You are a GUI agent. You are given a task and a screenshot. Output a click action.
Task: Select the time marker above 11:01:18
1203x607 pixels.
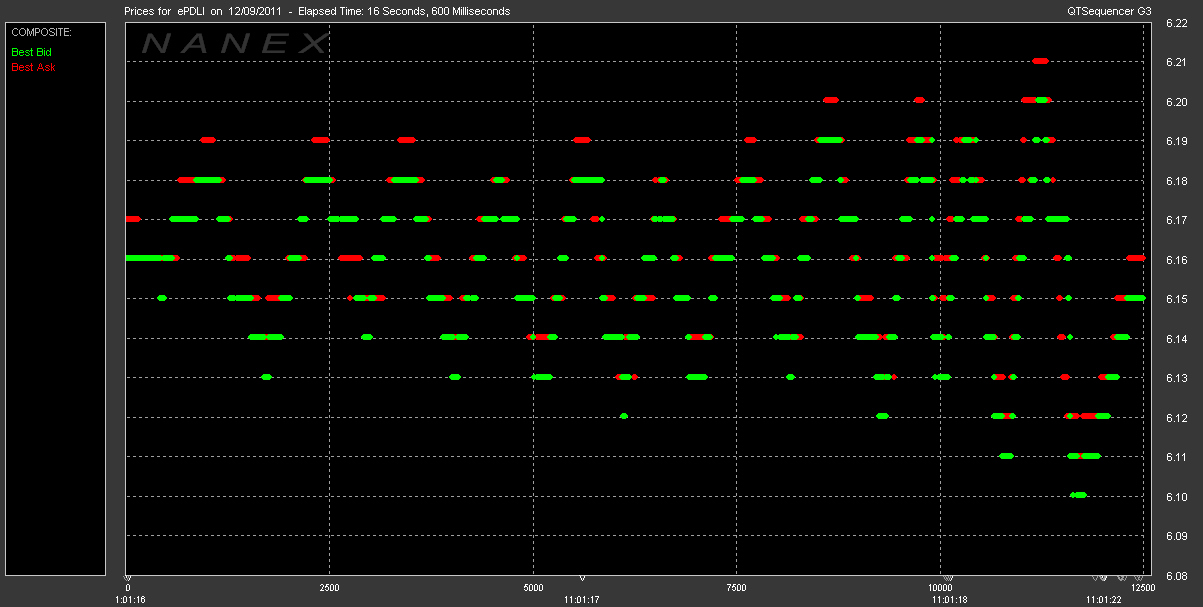[950, 577]
